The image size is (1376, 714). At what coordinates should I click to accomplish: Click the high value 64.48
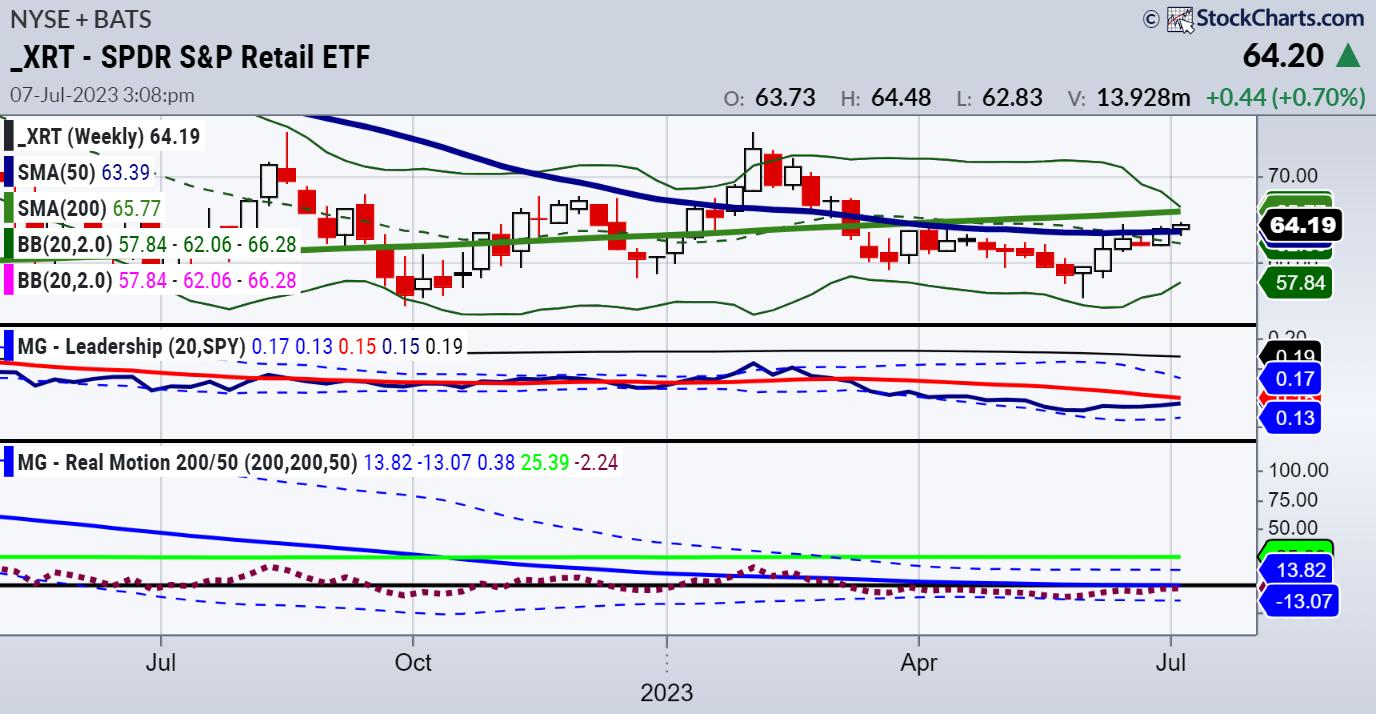tap(900, 97)
